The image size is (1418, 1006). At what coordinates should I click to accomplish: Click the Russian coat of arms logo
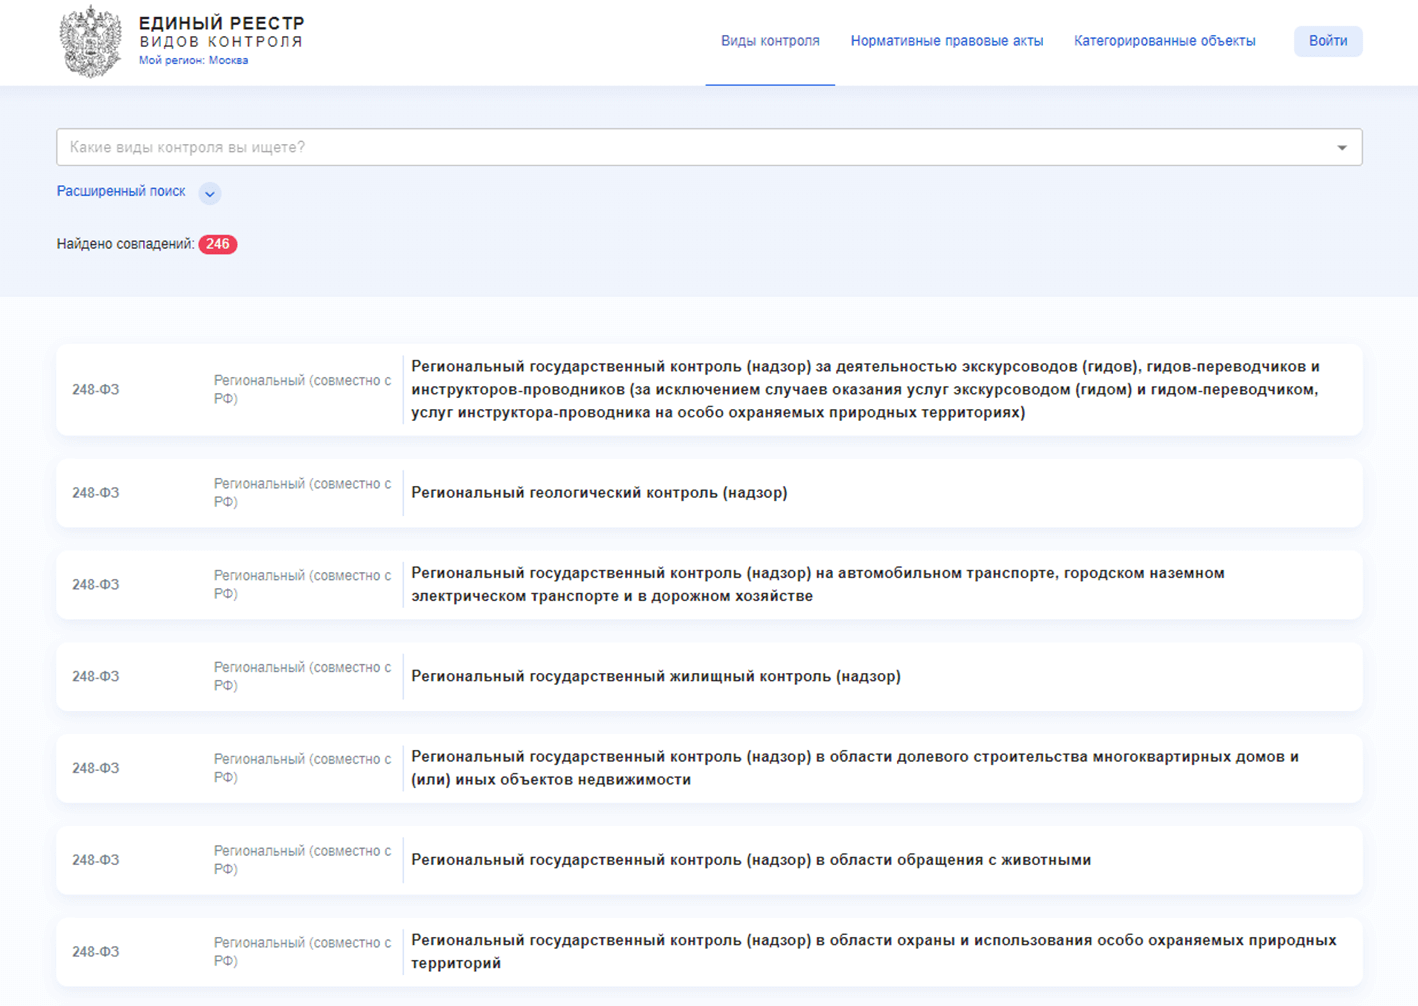(90, 41)
